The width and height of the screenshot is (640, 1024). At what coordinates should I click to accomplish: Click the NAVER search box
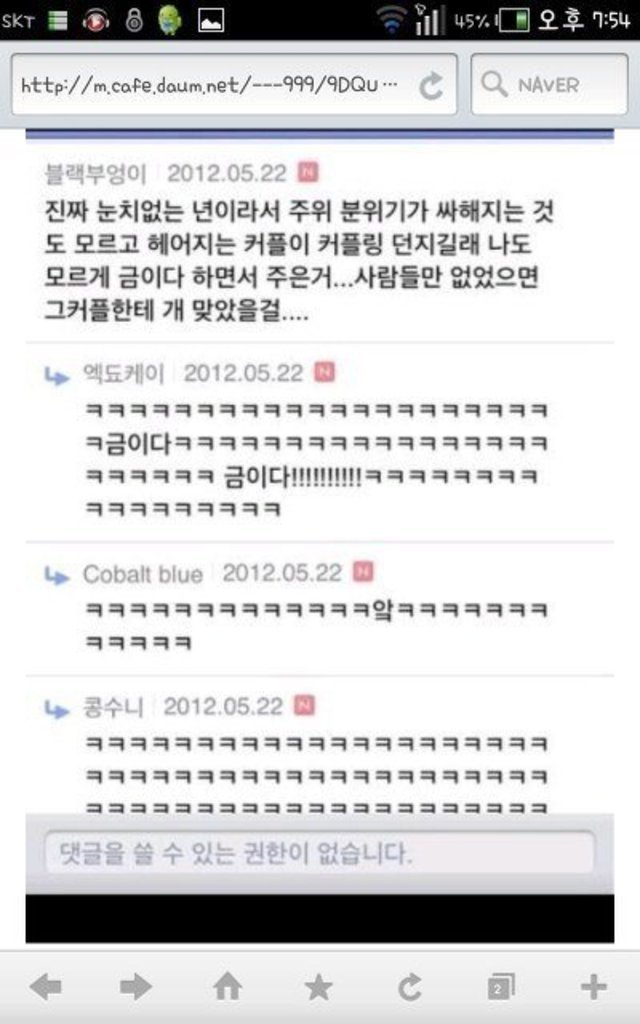coord(549,85)
